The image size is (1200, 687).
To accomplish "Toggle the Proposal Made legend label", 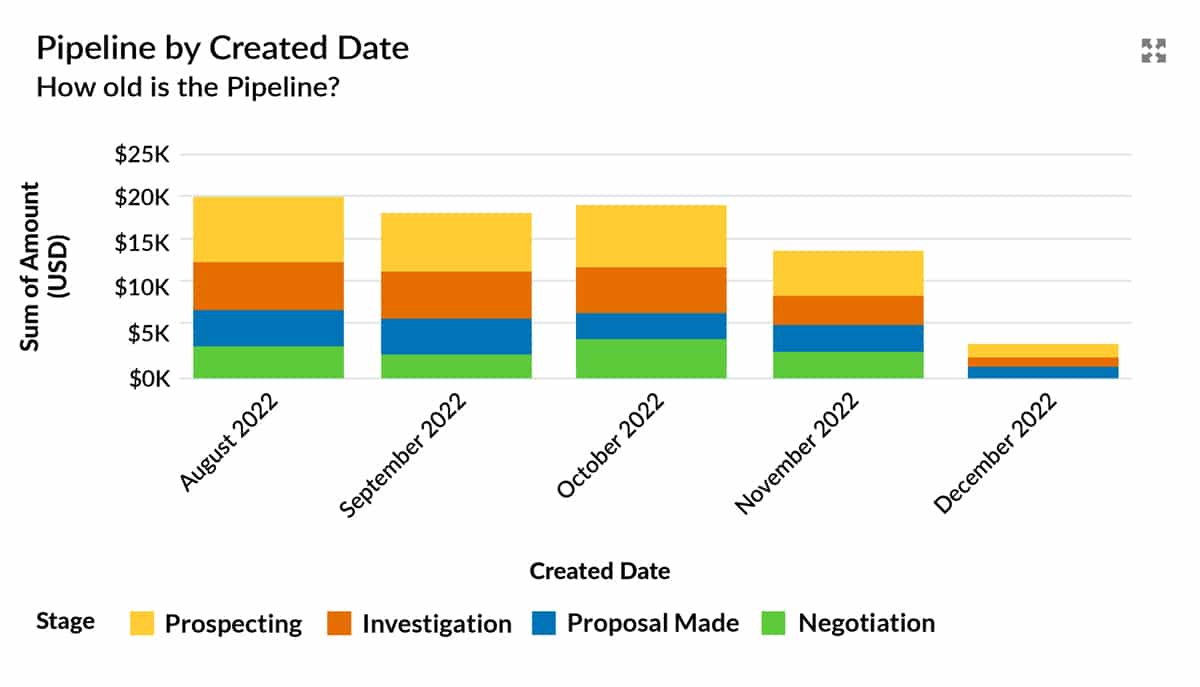I will coord(653,624).
